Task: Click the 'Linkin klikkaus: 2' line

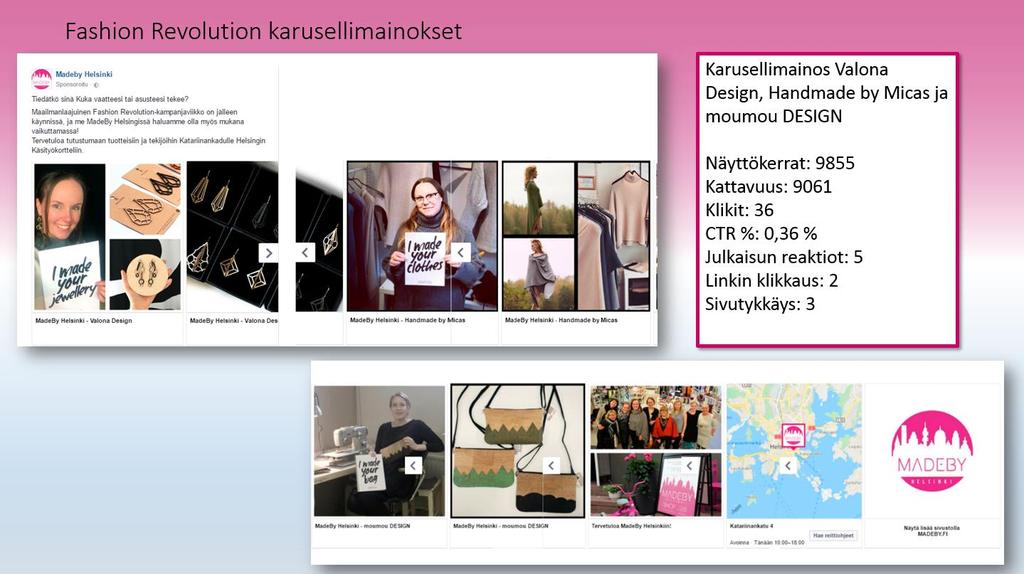Action: click(x=771, y=281)
